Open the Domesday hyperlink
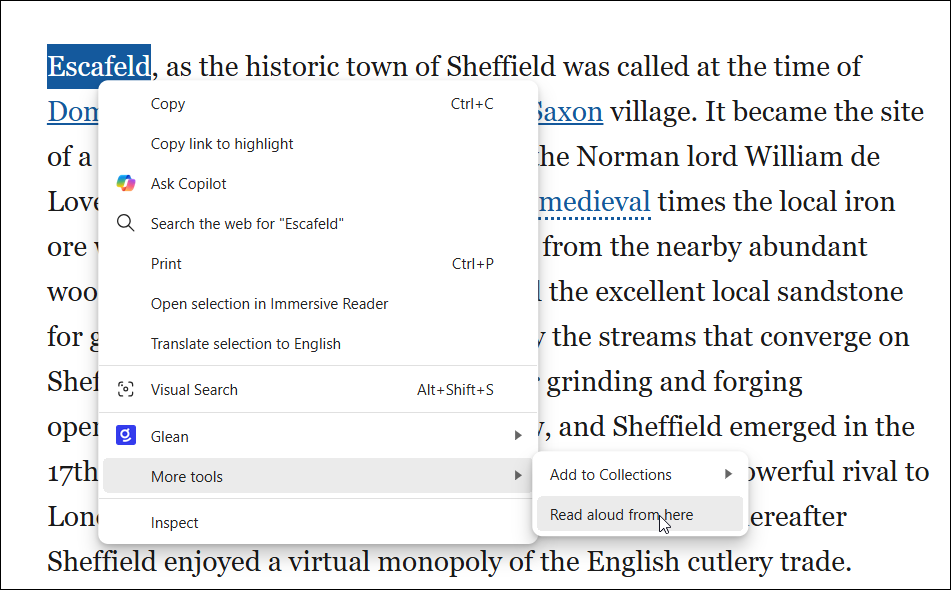The image size is (951, 590). tap(74, 111)
